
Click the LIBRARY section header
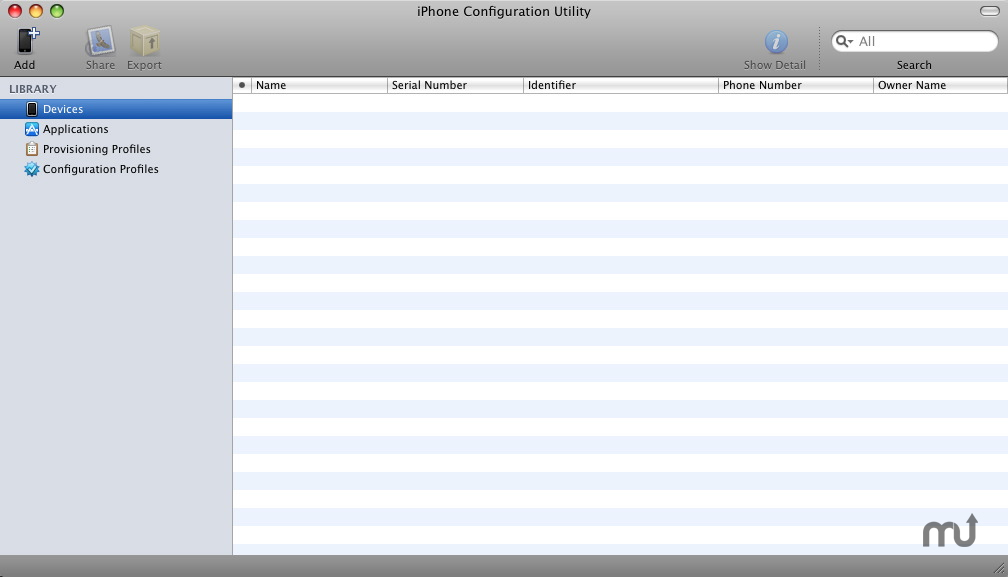coord(33,89)
